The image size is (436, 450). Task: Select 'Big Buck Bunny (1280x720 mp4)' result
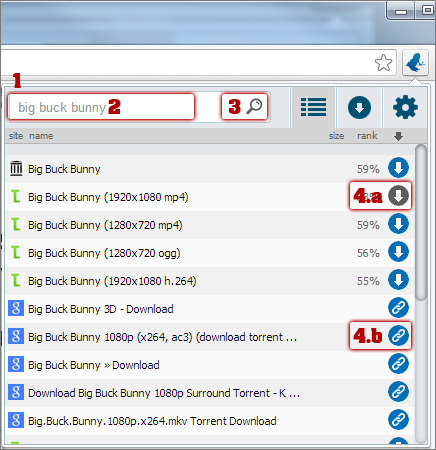tap(105, 225)
